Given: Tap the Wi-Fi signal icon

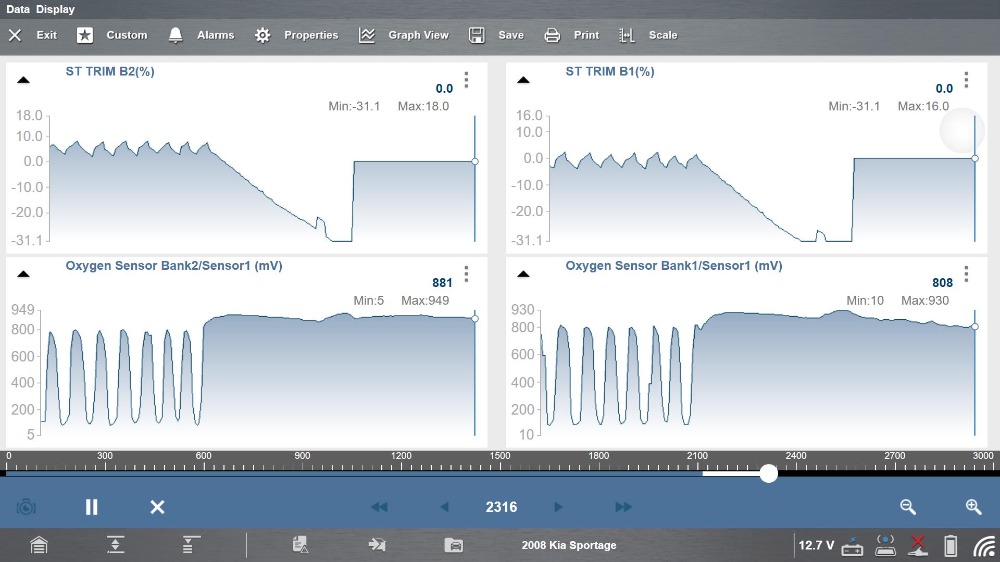Looking at the screenshot, I should tap(984, 545).
